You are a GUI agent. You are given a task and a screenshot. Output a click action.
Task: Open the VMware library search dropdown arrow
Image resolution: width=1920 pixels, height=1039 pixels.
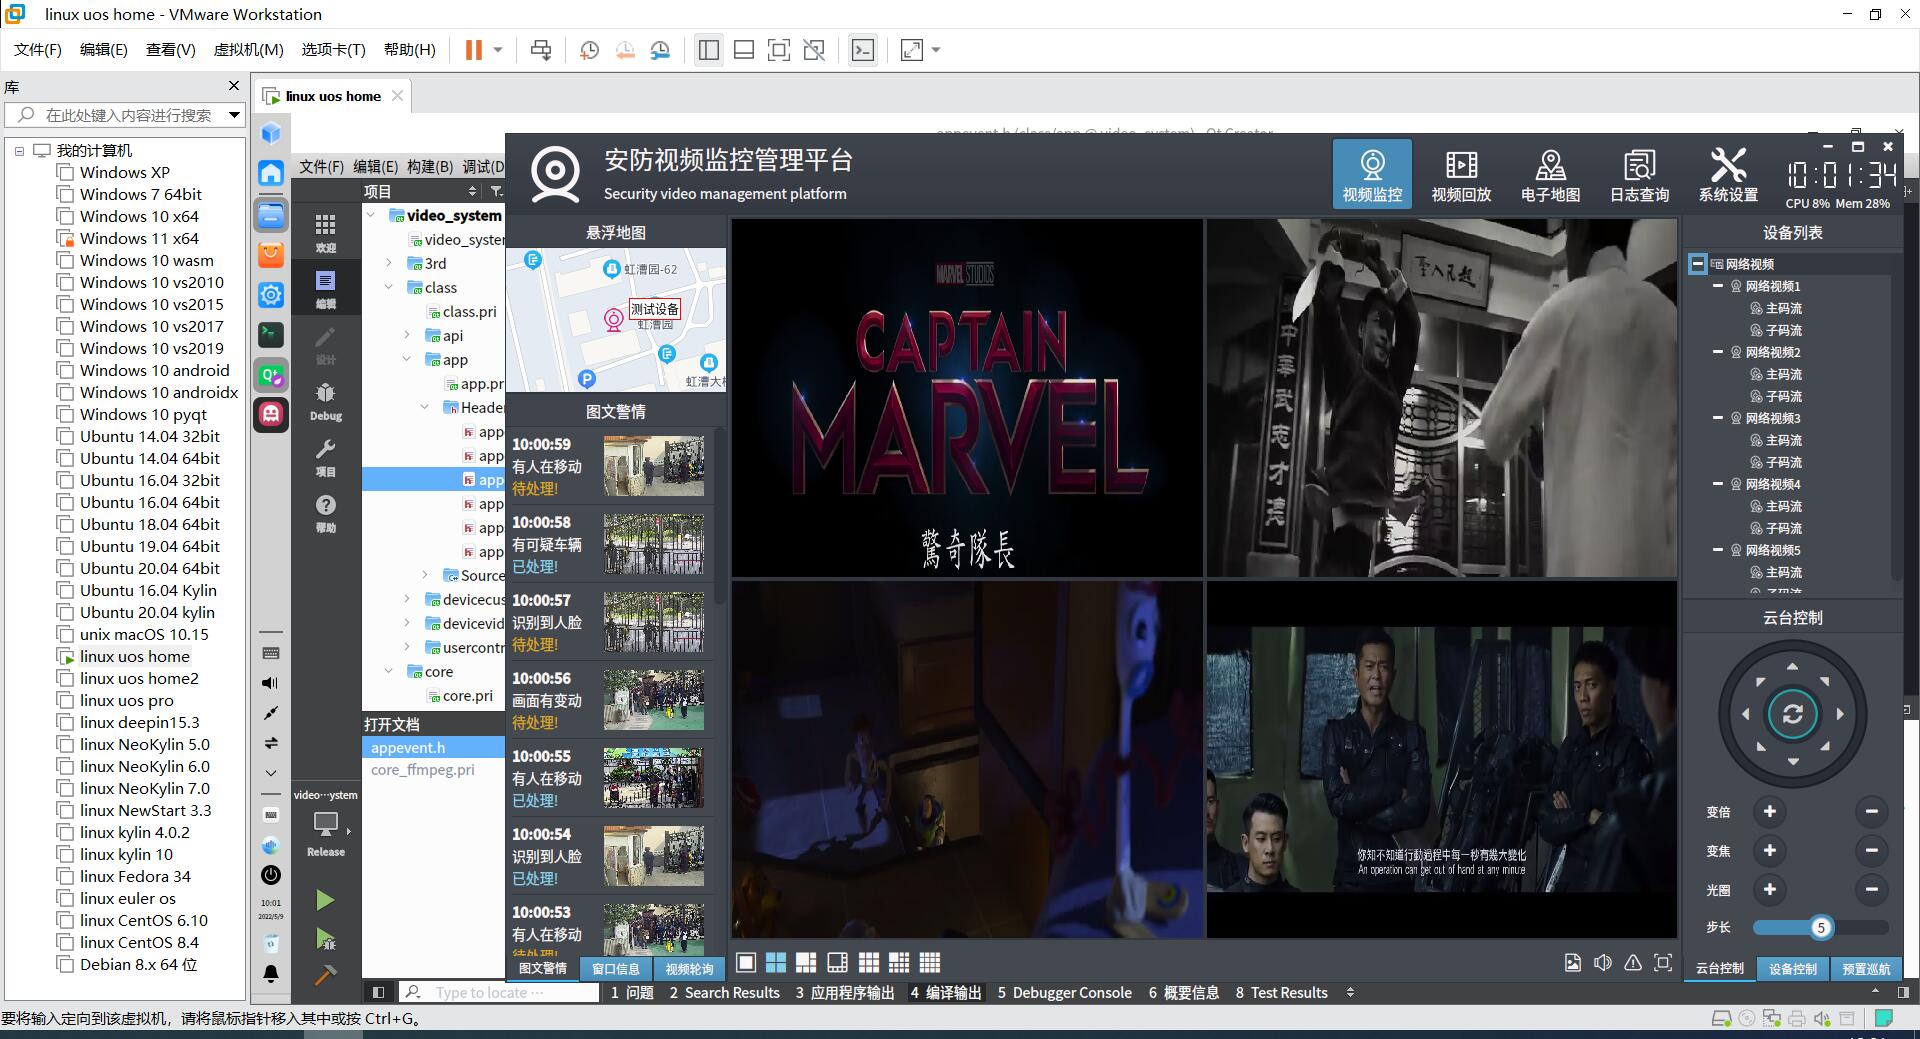click(x=234, y=115)
